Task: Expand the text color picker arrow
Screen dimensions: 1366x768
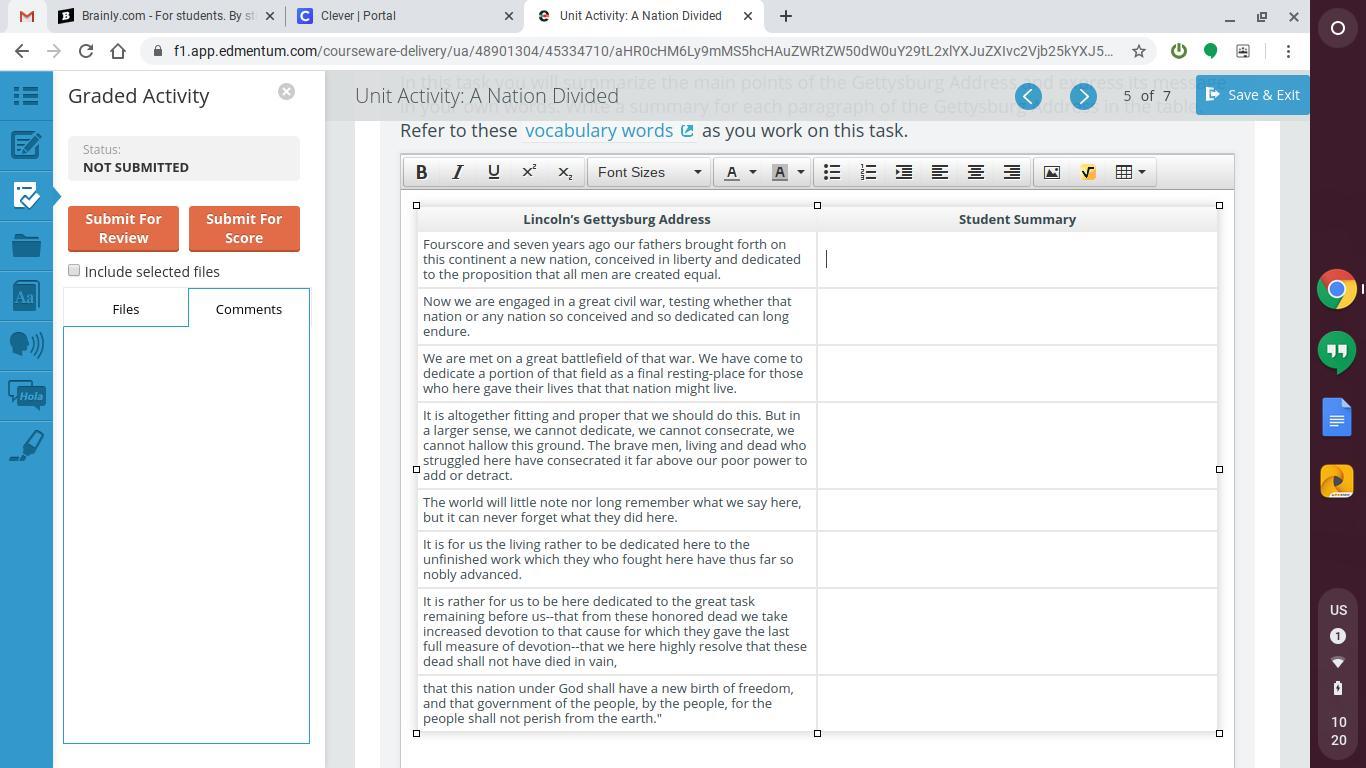Action: [x=753, y=172]
